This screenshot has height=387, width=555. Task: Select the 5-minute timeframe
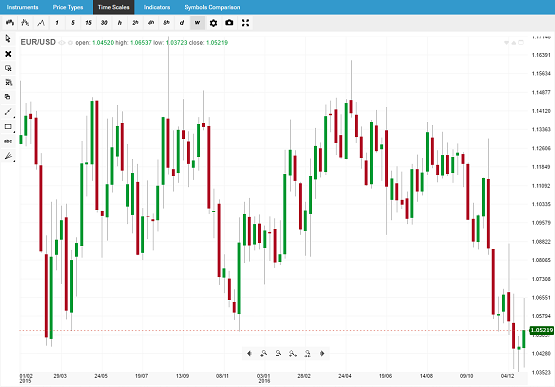(x=73, y=23)
